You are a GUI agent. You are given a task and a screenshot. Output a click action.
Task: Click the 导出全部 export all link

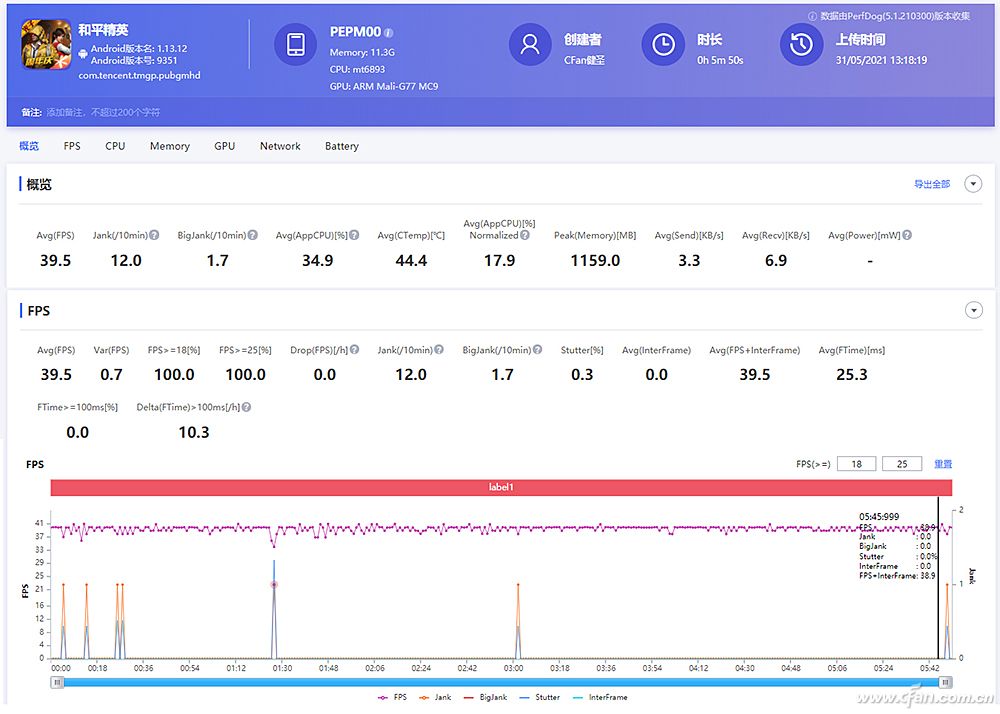[x=931, y=184]
